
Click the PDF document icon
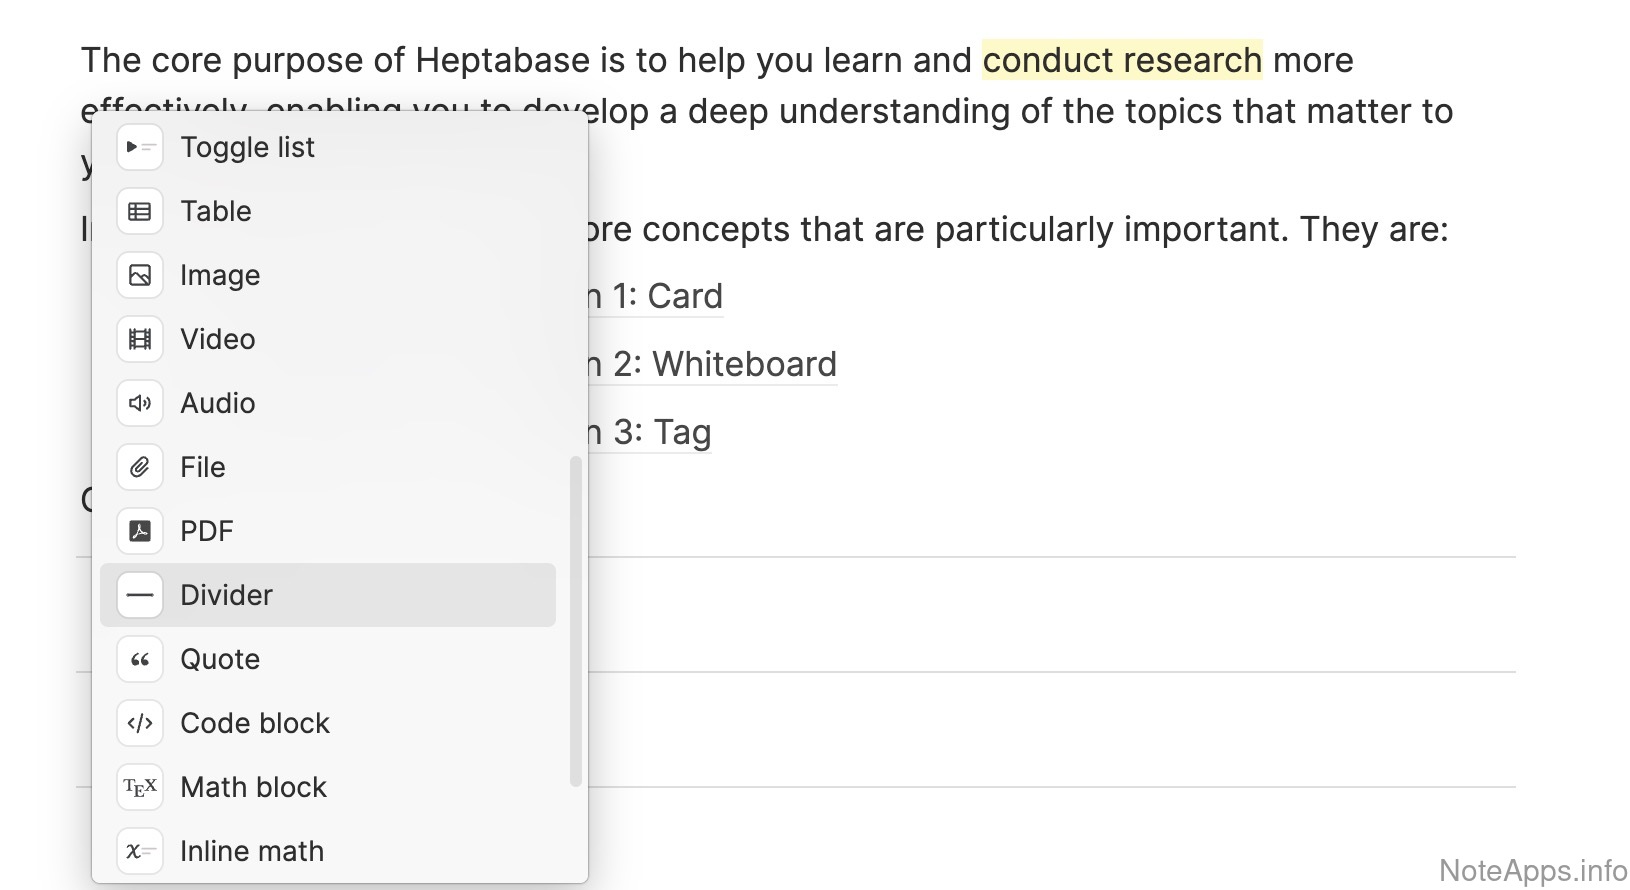click(140, 532)
